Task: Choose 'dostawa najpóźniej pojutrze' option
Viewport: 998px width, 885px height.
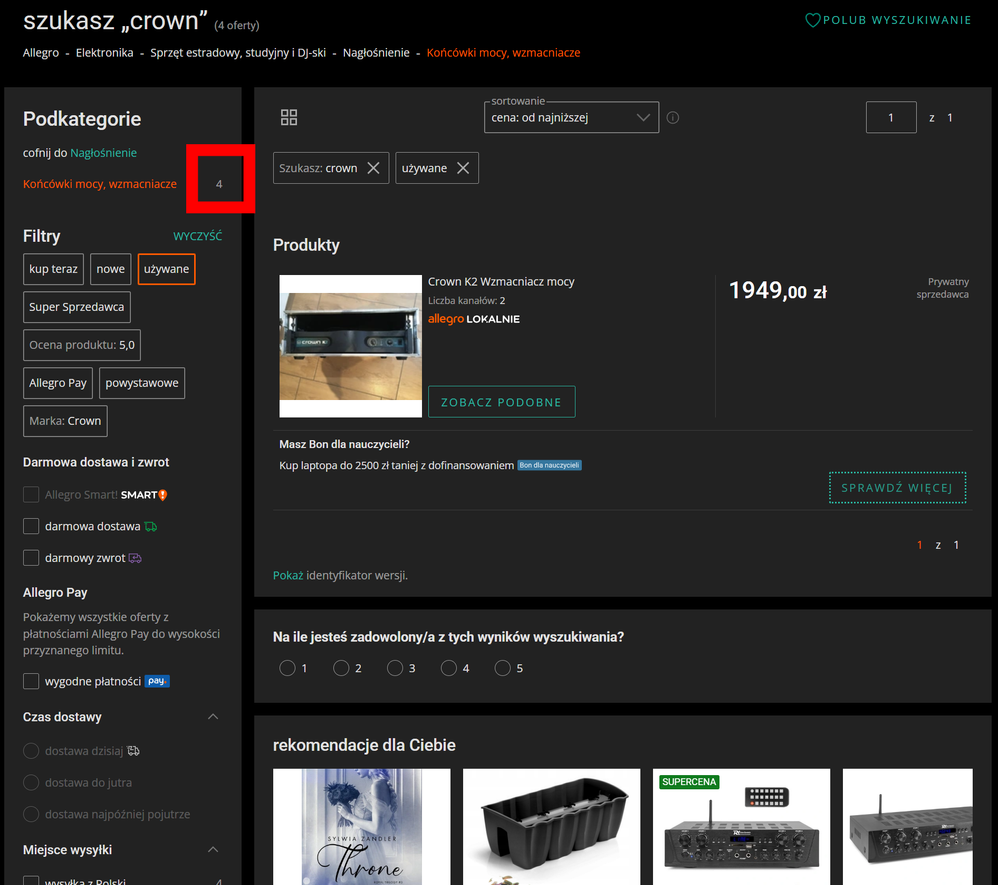Action: click(31, 814)
